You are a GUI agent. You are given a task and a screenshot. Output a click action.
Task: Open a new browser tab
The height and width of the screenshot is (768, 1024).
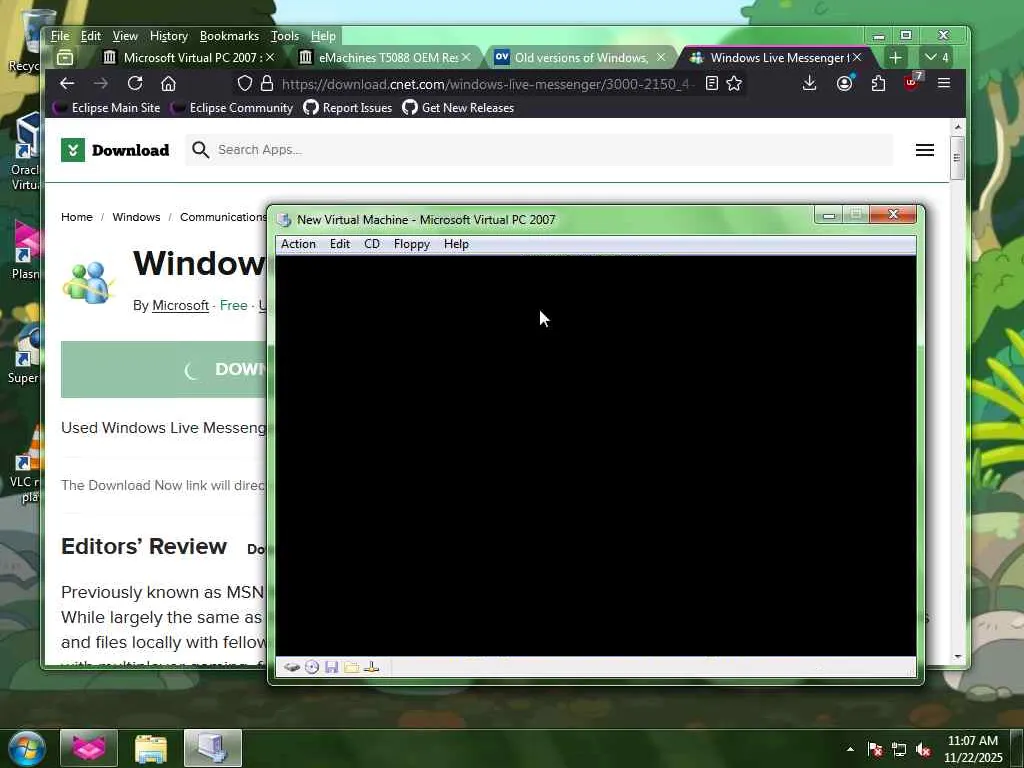click(895, 57)
